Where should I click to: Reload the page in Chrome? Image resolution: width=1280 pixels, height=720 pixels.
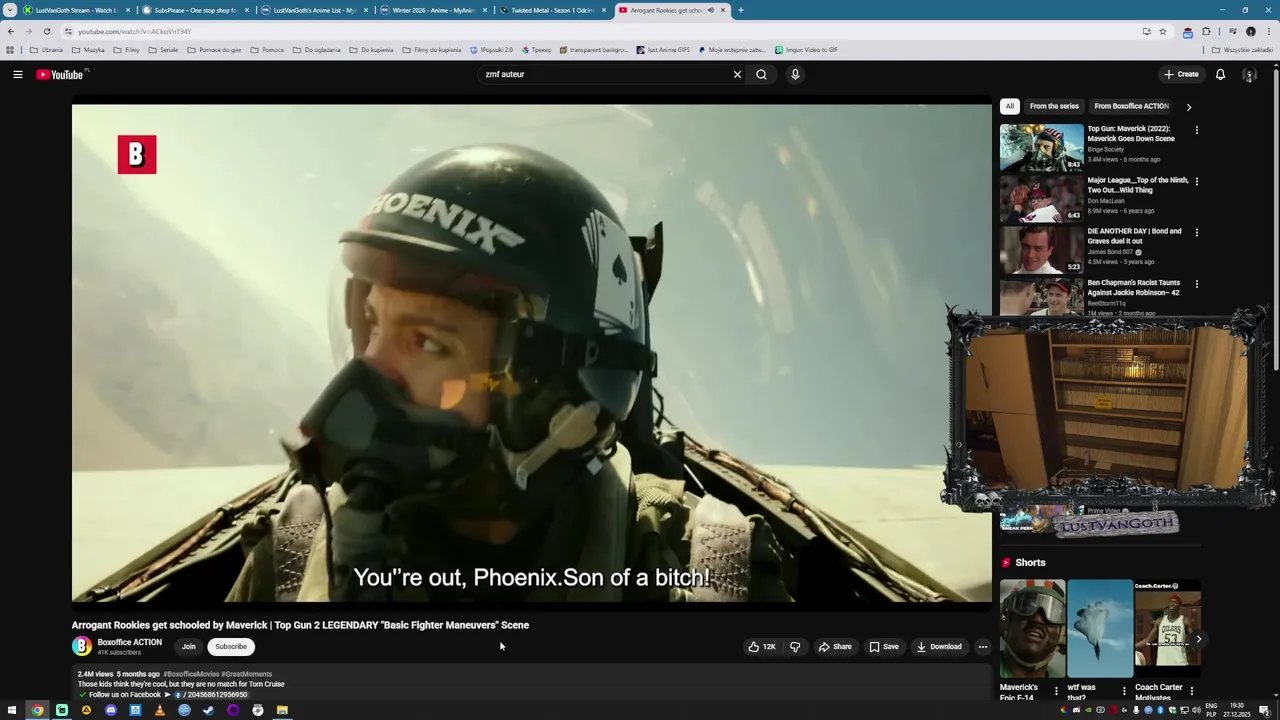[47, 31]
